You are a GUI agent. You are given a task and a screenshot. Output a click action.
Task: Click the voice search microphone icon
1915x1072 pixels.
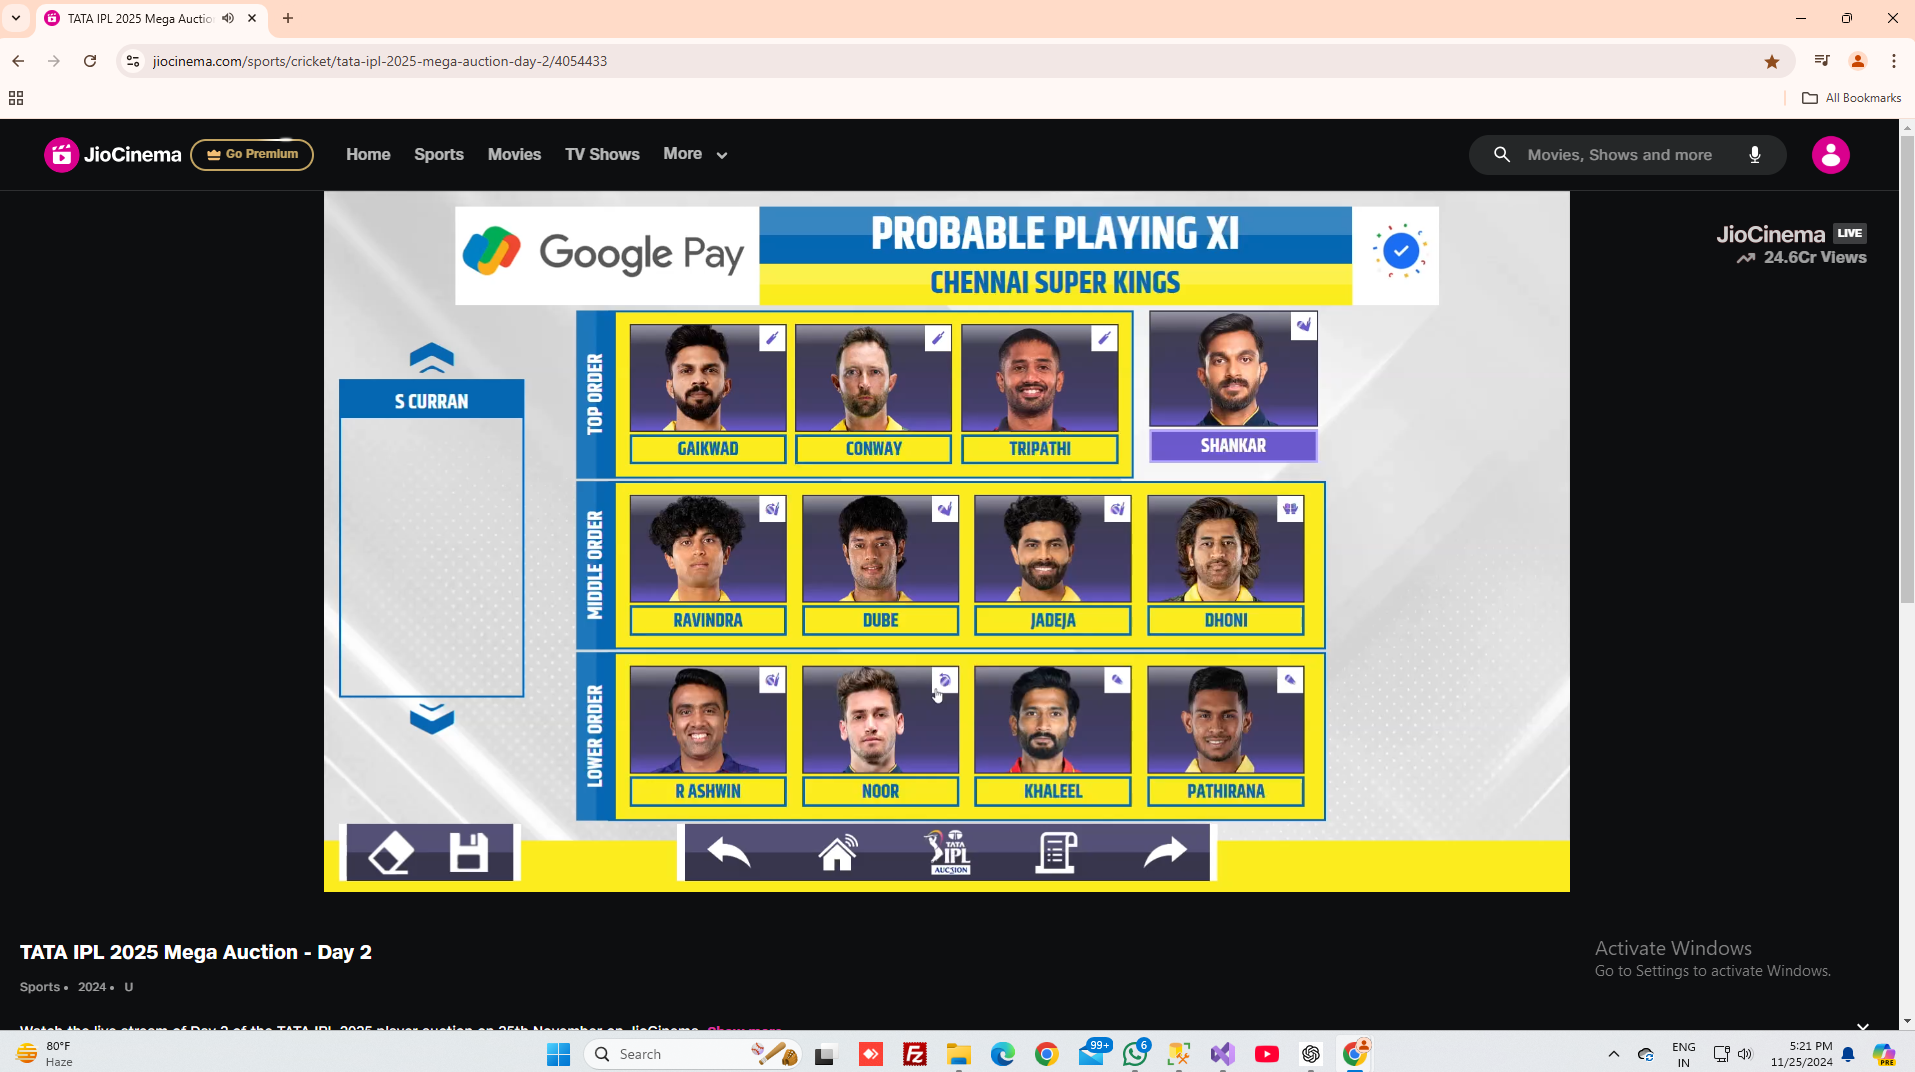[1754, 155]
